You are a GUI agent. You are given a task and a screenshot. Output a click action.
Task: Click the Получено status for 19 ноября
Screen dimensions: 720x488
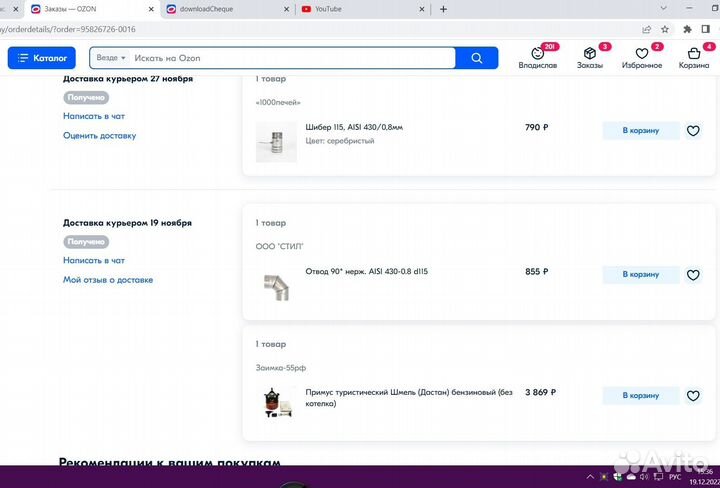click(x=86, y=241)
